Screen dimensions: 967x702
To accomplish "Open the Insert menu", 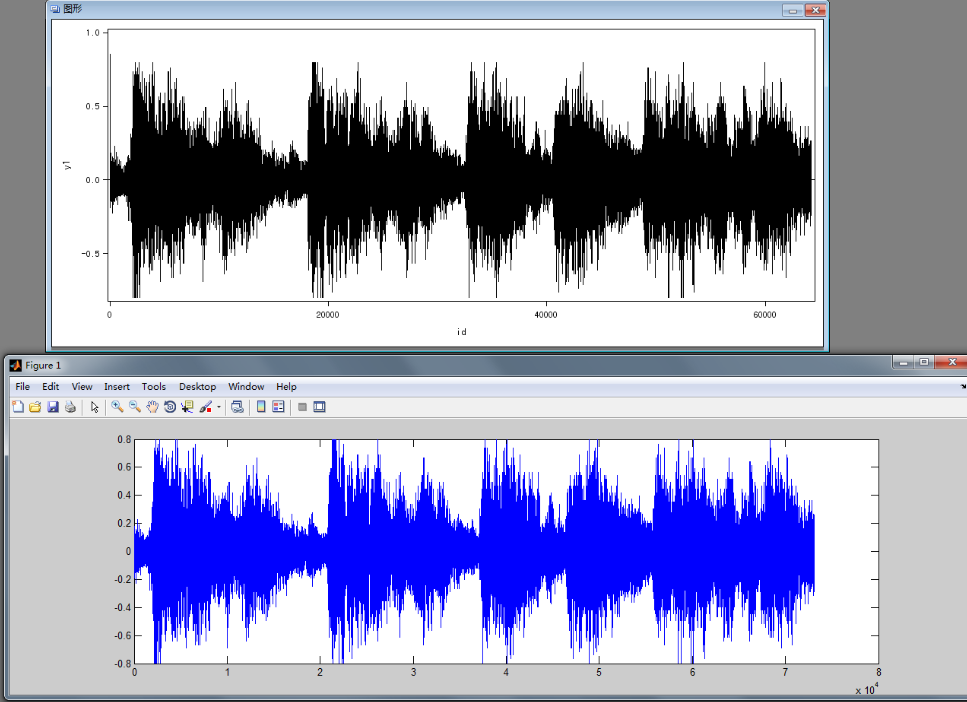I will (117, 386).
